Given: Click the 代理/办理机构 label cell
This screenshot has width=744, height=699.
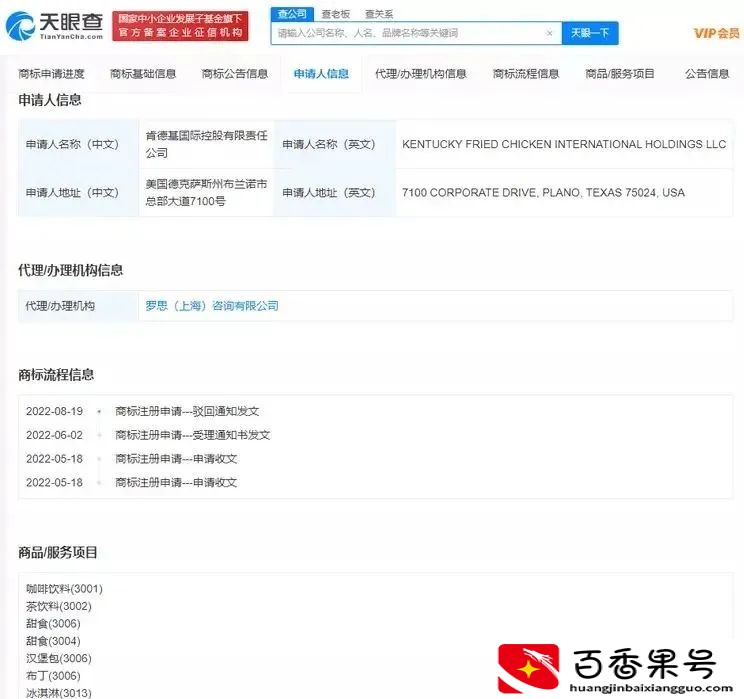Looking at the screenshot, I should coord(78,306).
